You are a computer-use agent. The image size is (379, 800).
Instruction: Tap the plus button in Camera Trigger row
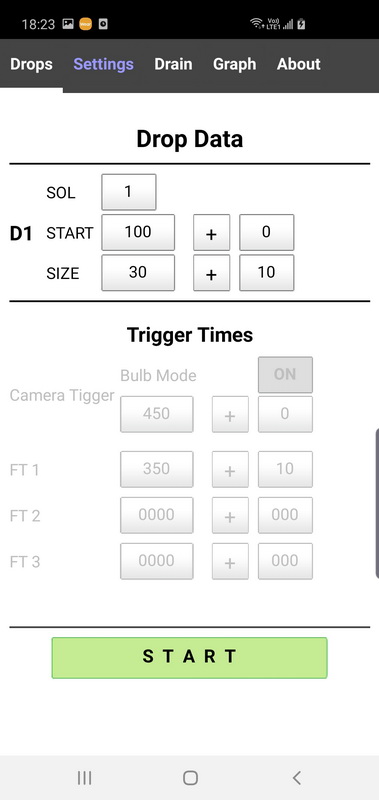[230, 414]
